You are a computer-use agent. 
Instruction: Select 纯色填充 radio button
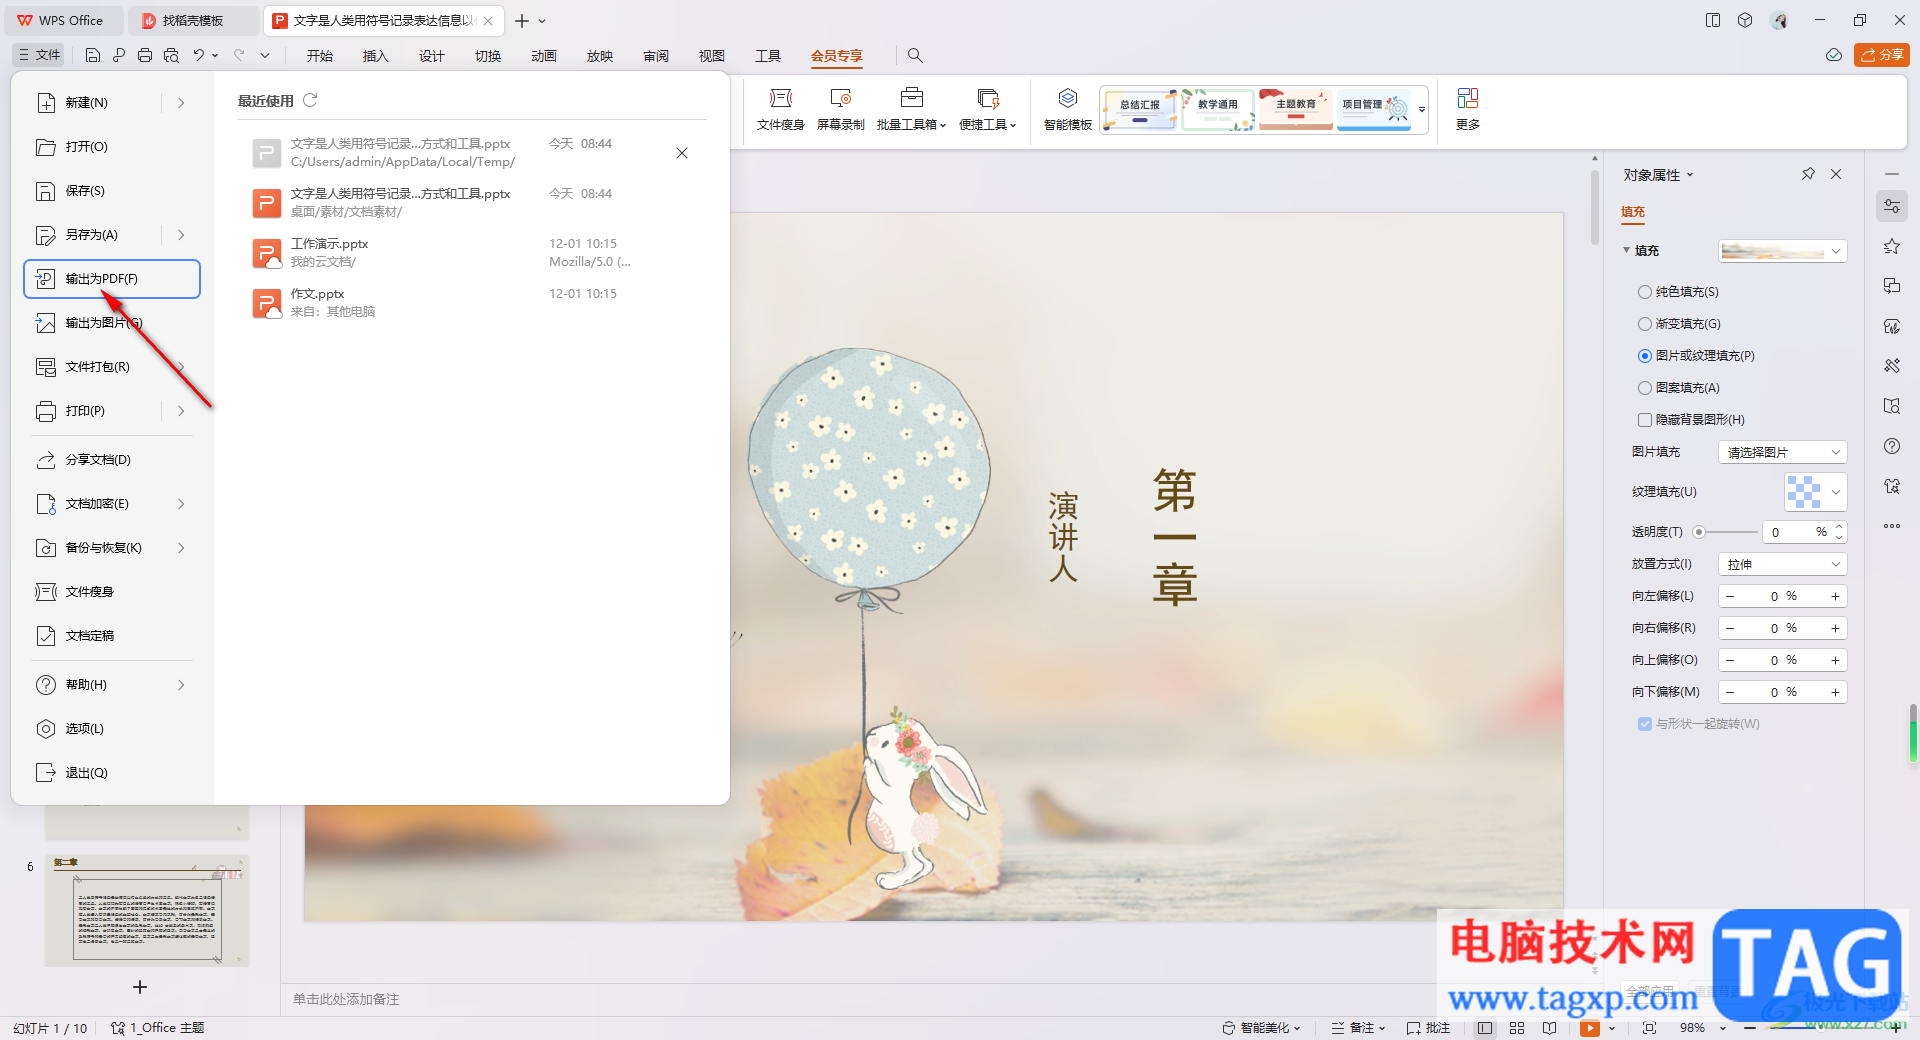coord(1645,292)
